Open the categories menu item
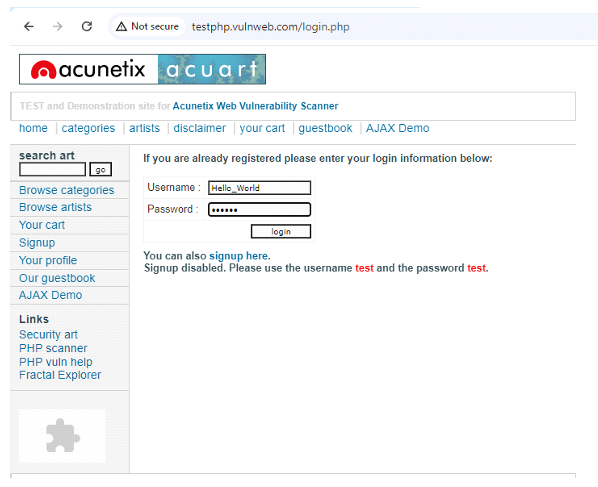 (88, 128)
